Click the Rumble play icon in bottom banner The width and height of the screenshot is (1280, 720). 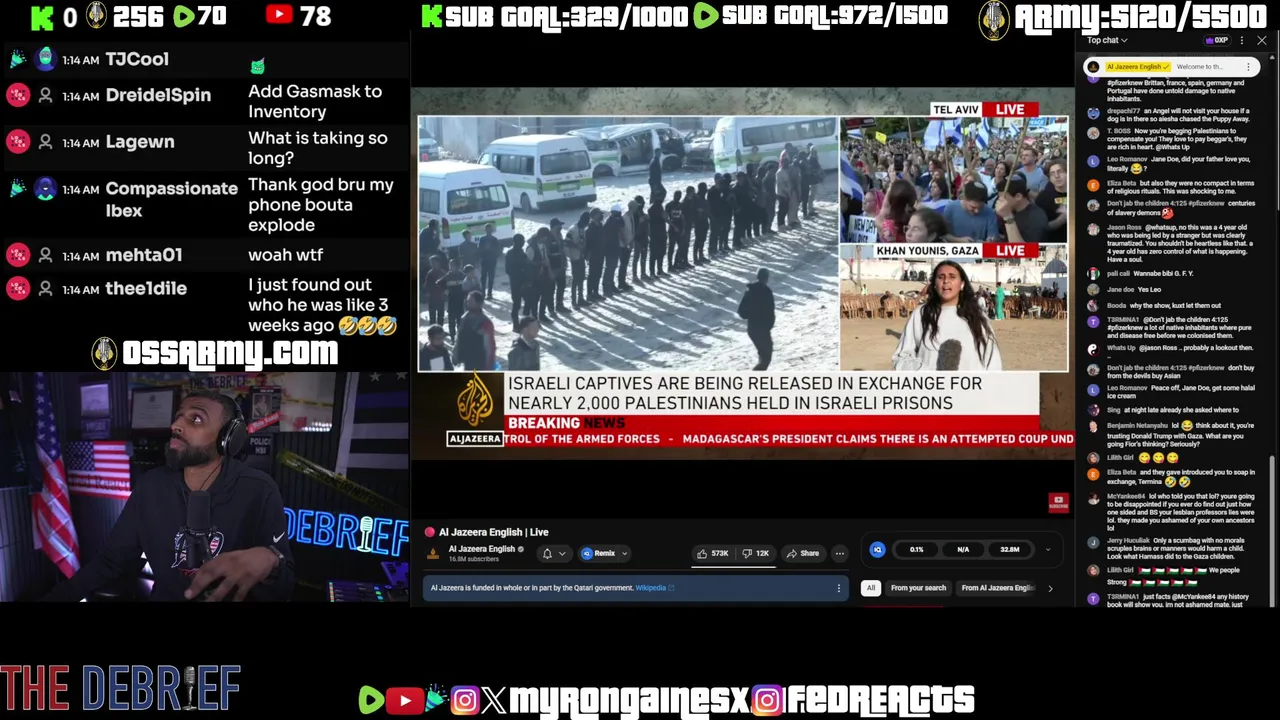tap(371, 700)
